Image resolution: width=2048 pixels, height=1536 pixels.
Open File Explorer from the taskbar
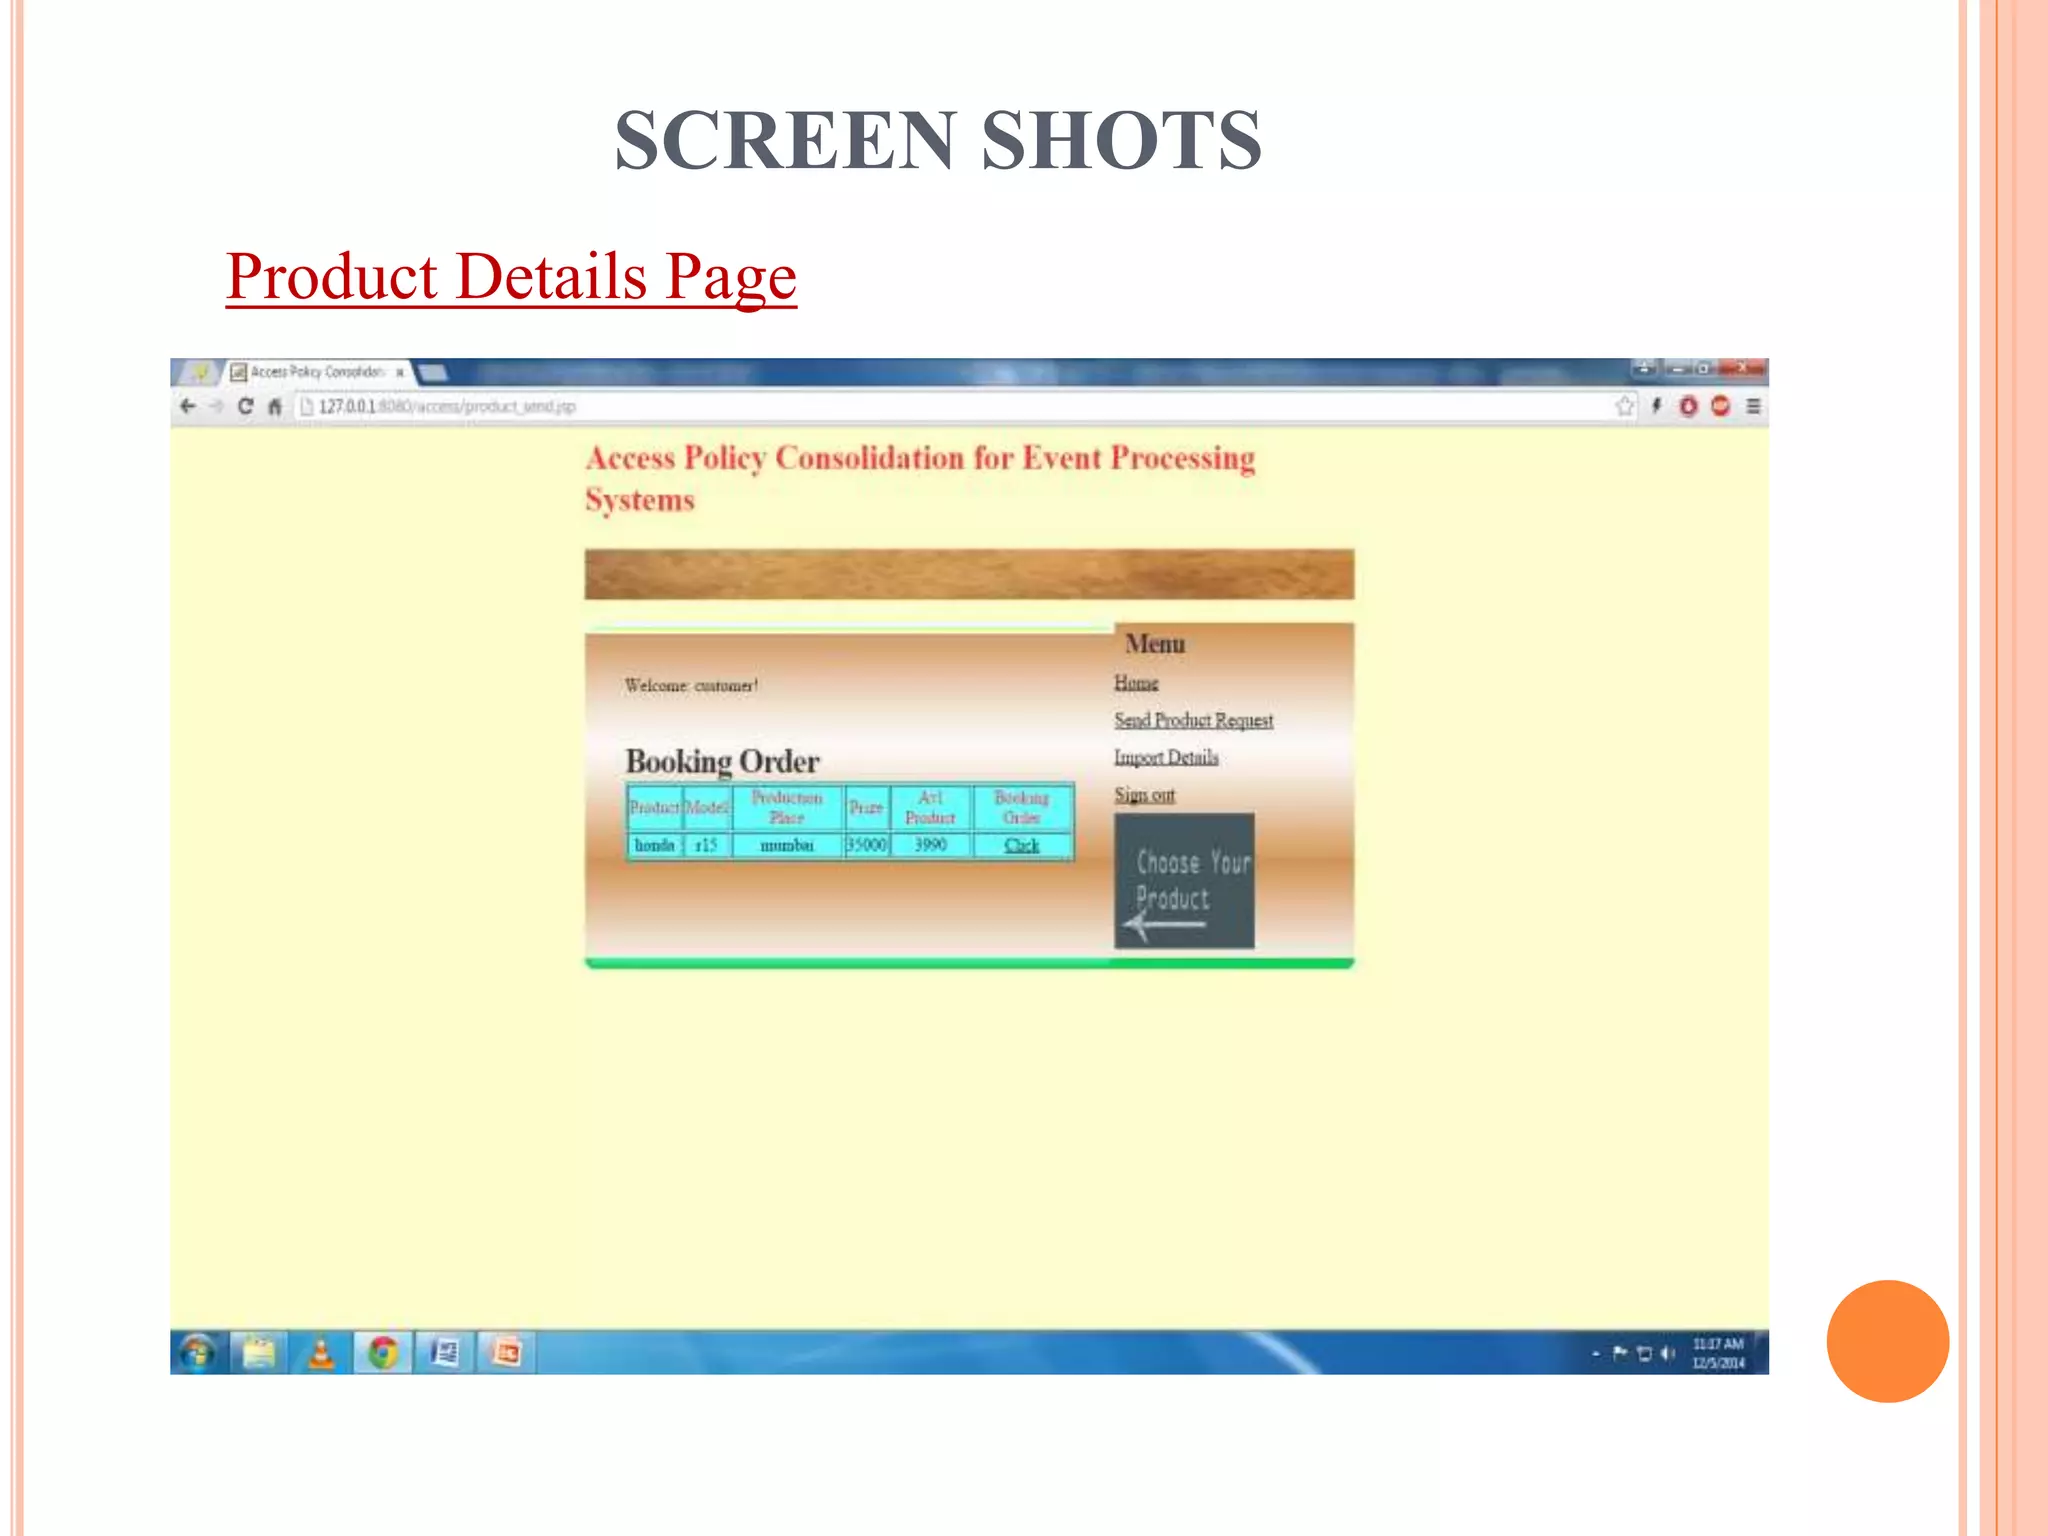click(x=259, y=1352)
